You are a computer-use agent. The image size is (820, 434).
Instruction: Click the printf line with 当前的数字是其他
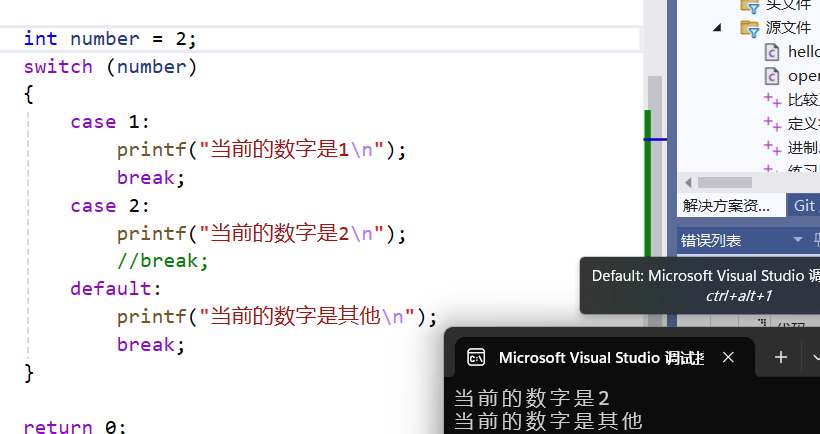tap(277, 316)
